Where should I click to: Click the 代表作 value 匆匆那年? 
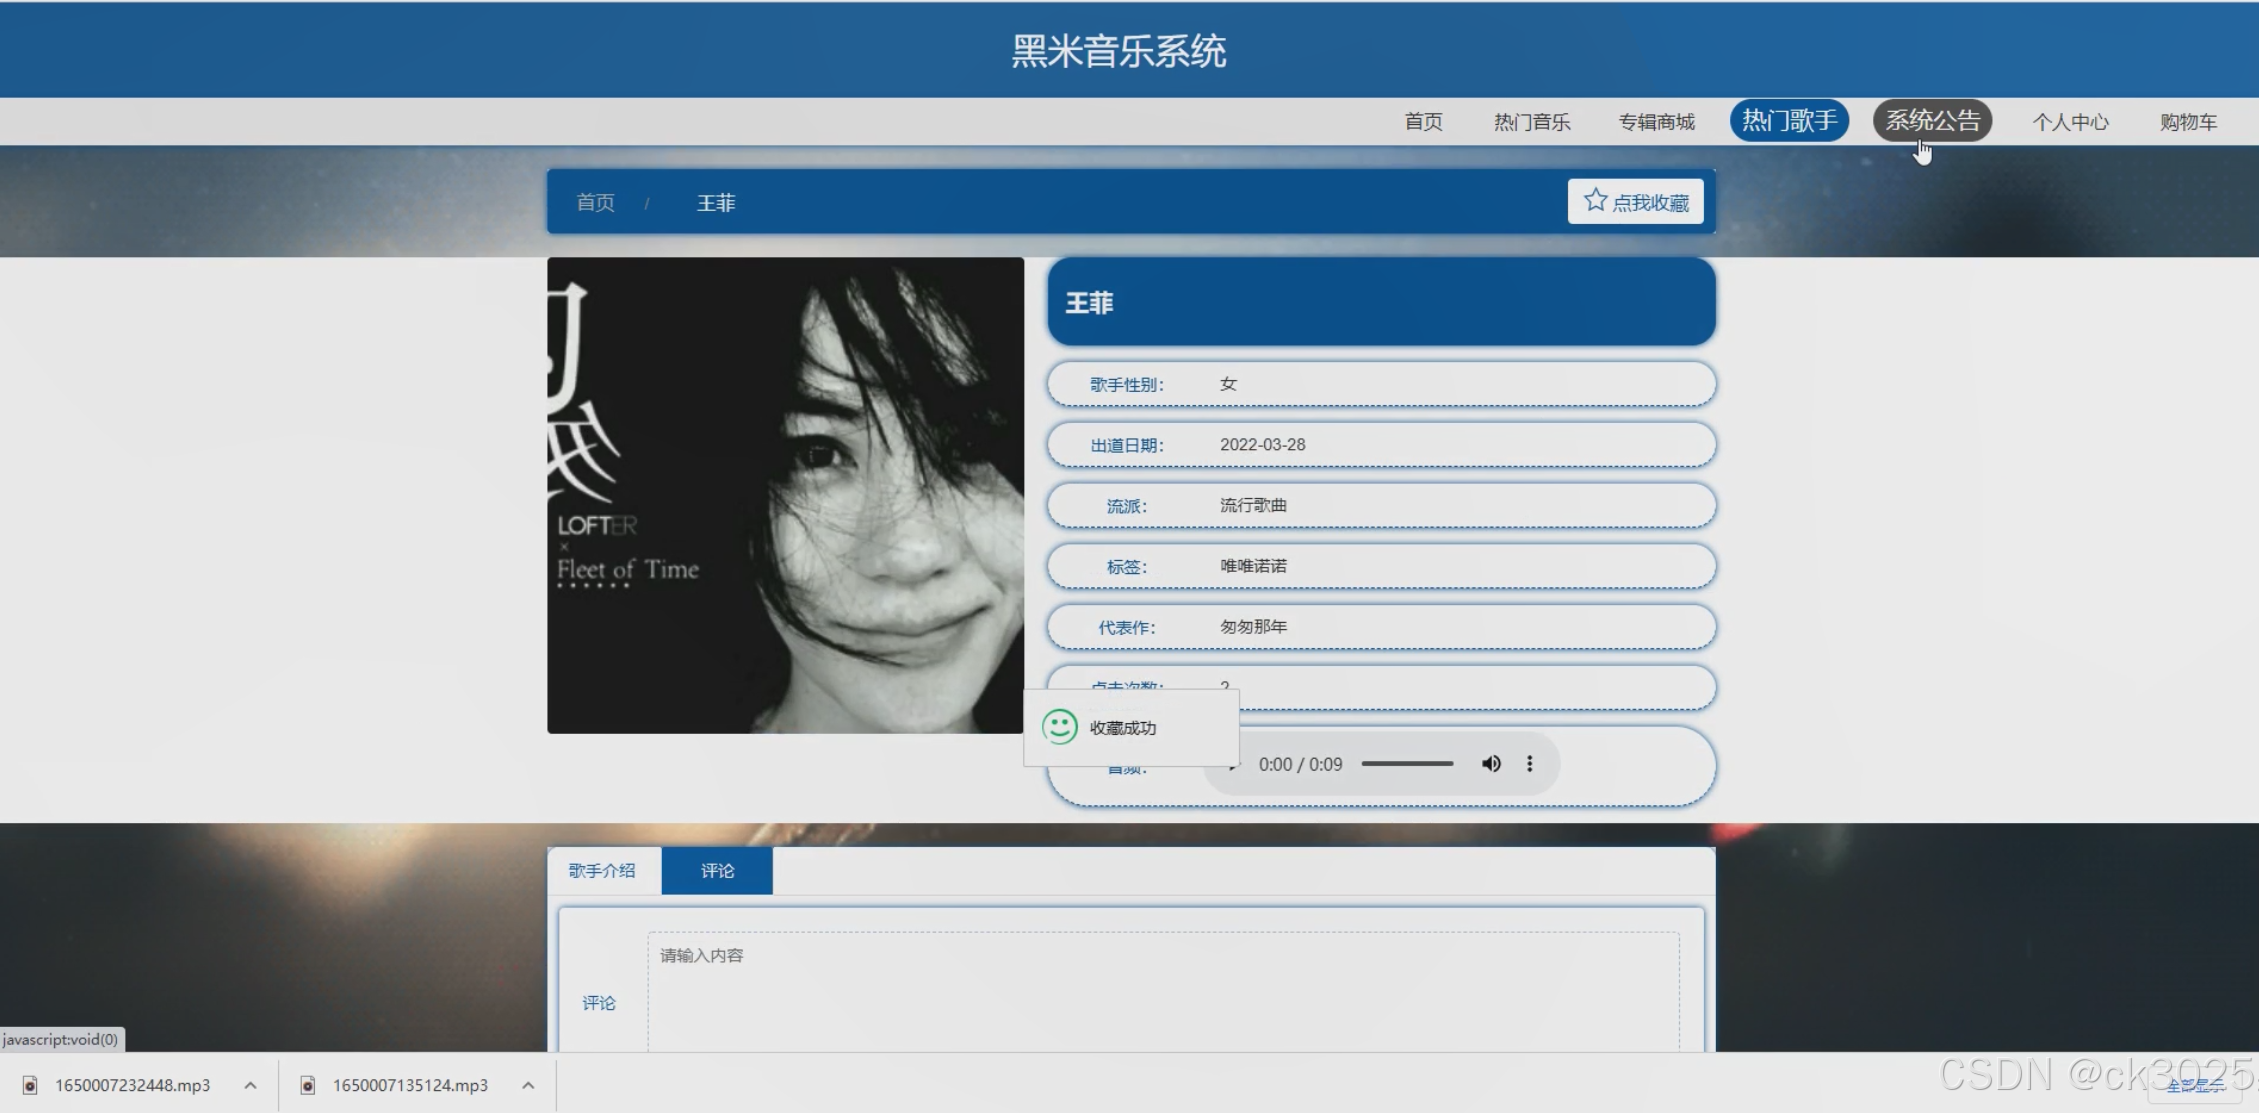point(1253,627)
